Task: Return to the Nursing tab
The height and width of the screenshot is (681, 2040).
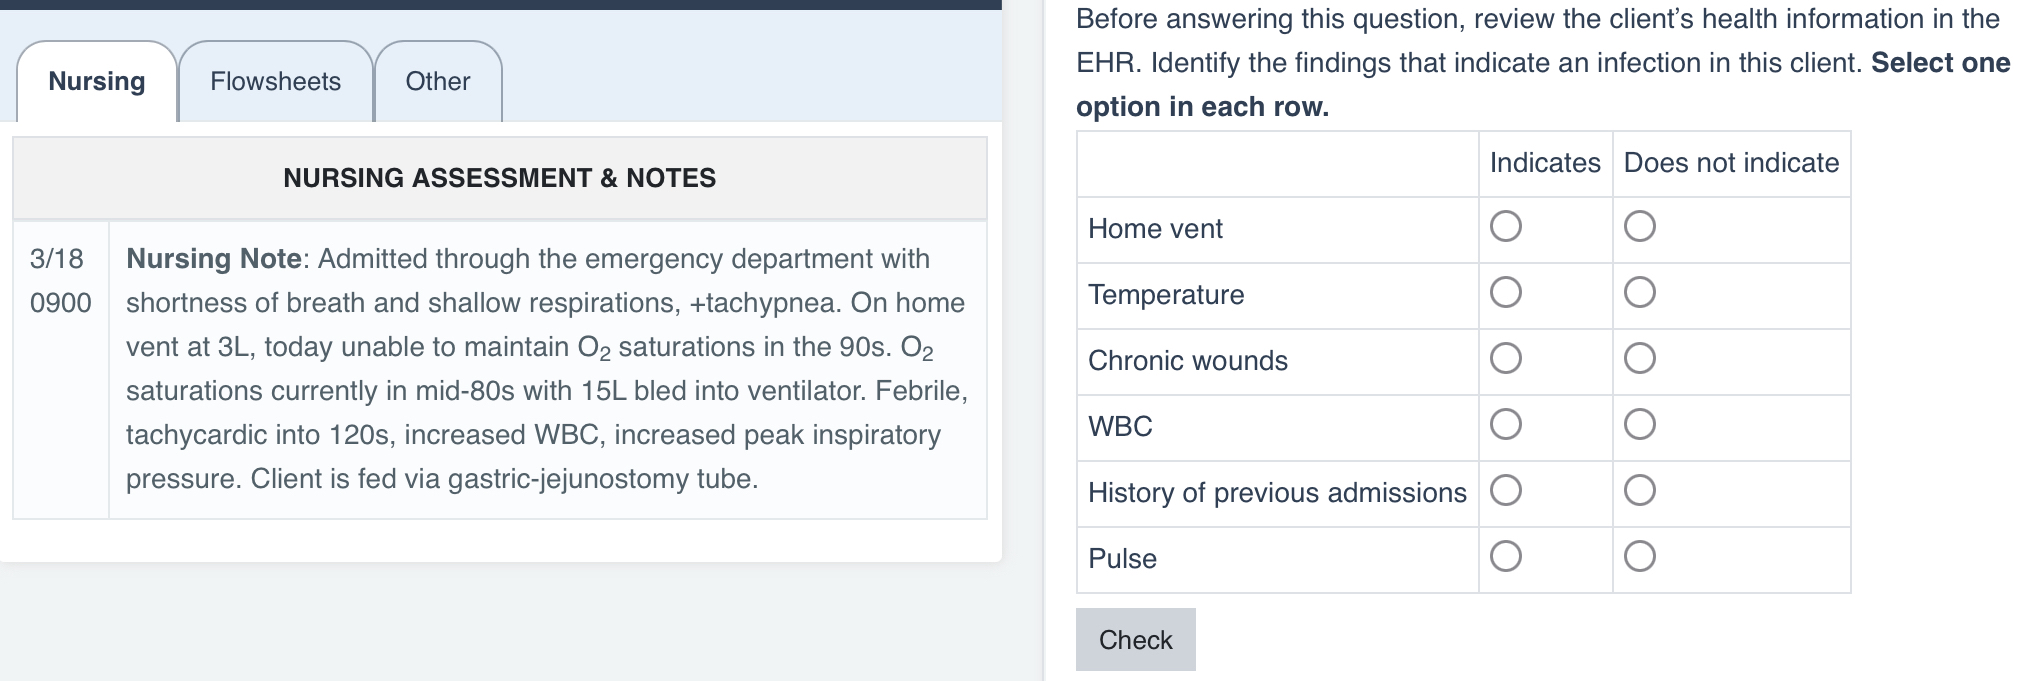Action: coord(96,82)
